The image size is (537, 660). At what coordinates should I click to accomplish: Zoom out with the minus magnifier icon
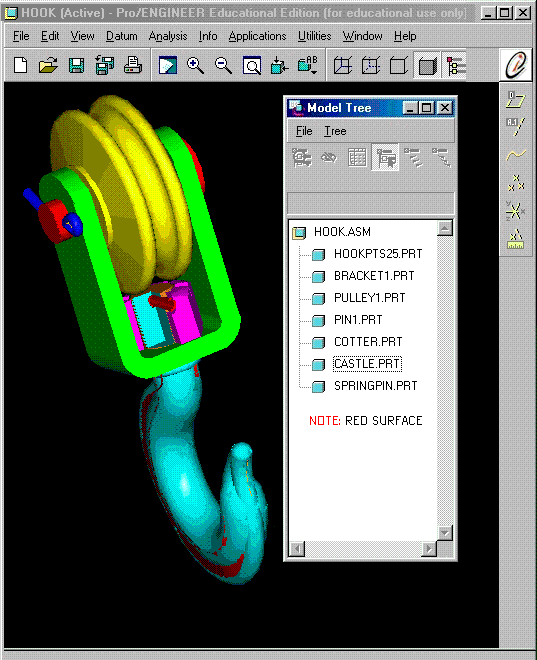(x=223, y=66)
